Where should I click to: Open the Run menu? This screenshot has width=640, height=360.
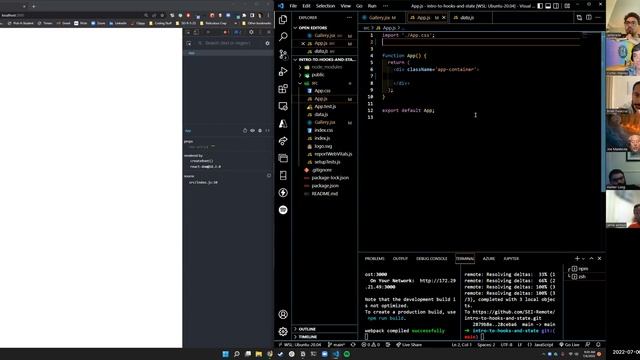[372, 6]
